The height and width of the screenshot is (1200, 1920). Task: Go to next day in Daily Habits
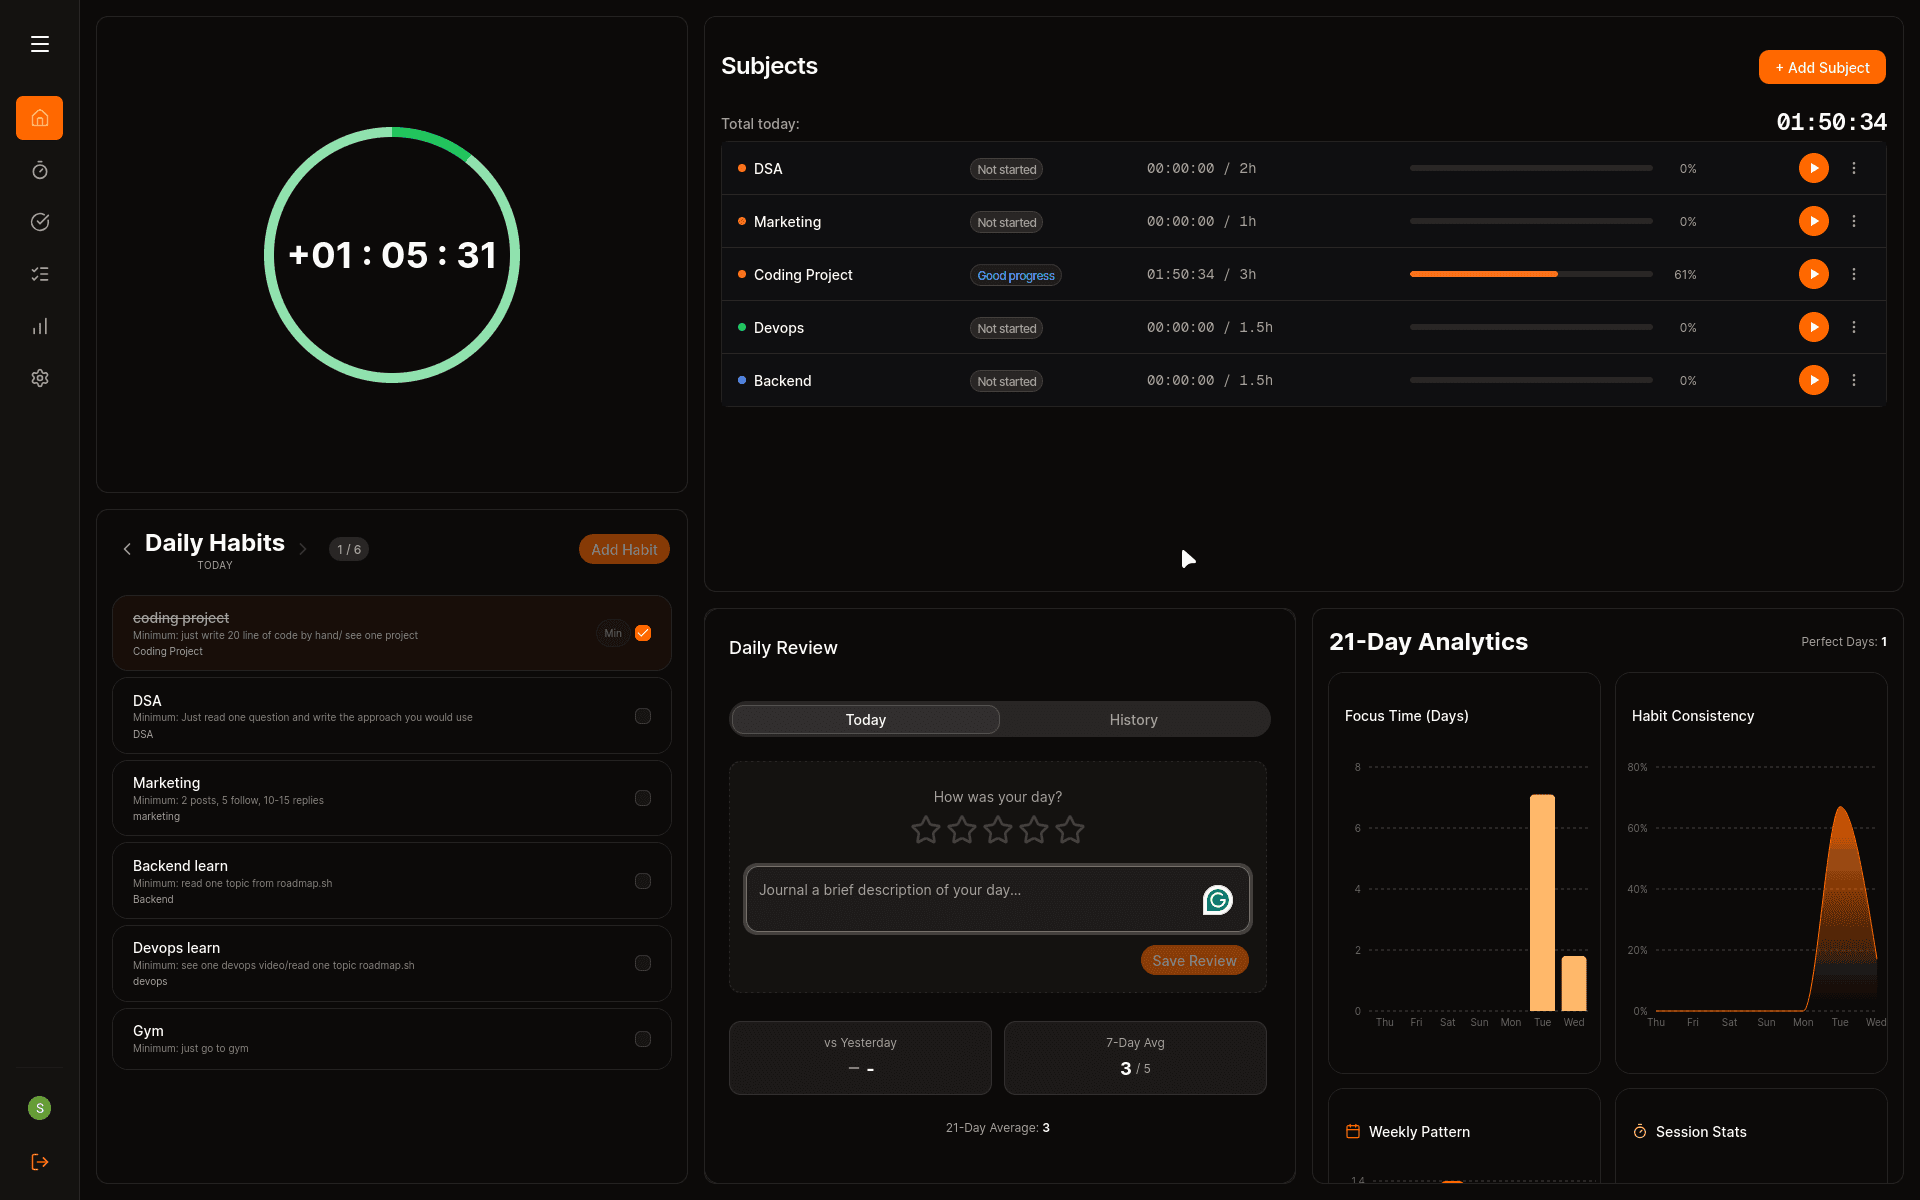click(303, 549)
